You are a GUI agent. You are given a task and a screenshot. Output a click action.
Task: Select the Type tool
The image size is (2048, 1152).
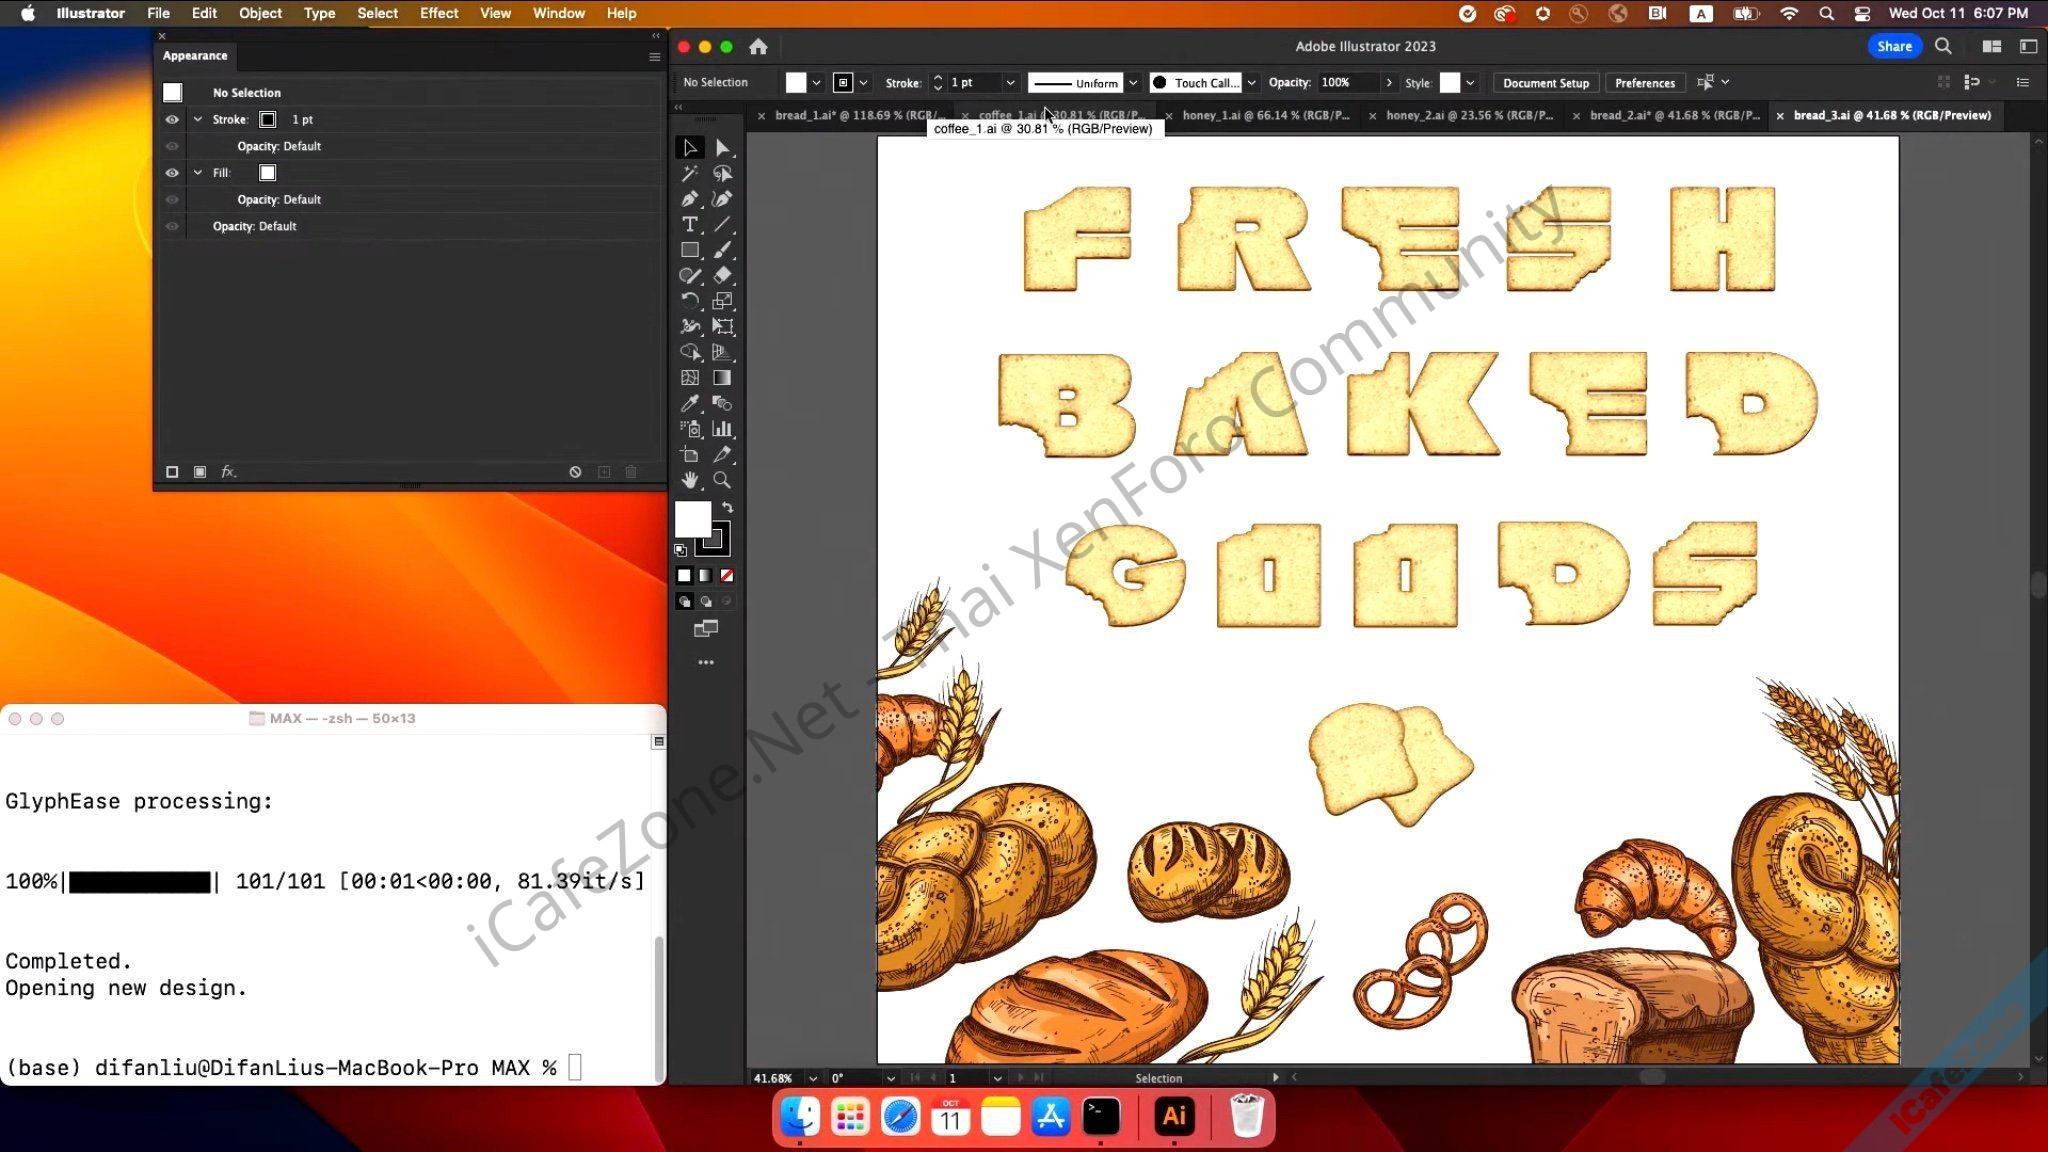click(x=689, y=225)
